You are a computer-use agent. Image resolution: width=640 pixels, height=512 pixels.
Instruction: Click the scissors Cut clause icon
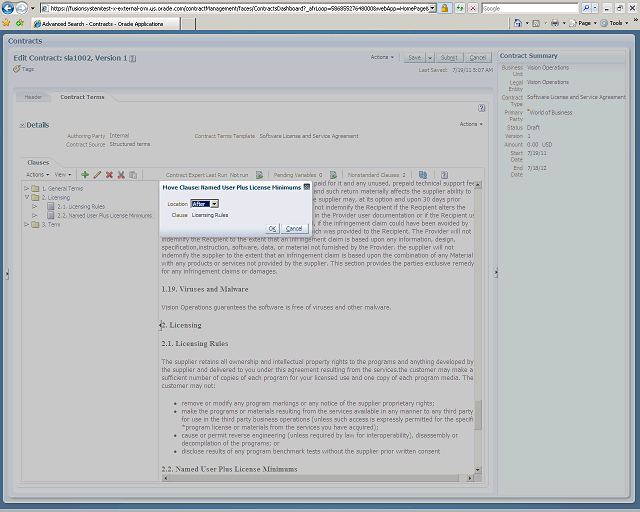coord(121,175)
